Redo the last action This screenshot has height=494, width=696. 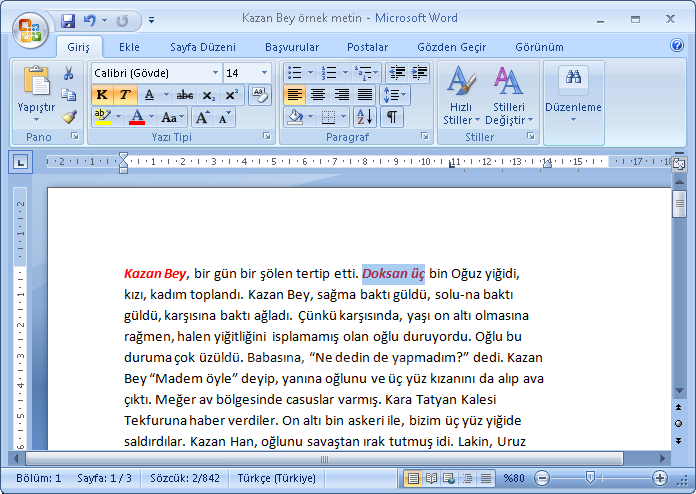[122, 20]
